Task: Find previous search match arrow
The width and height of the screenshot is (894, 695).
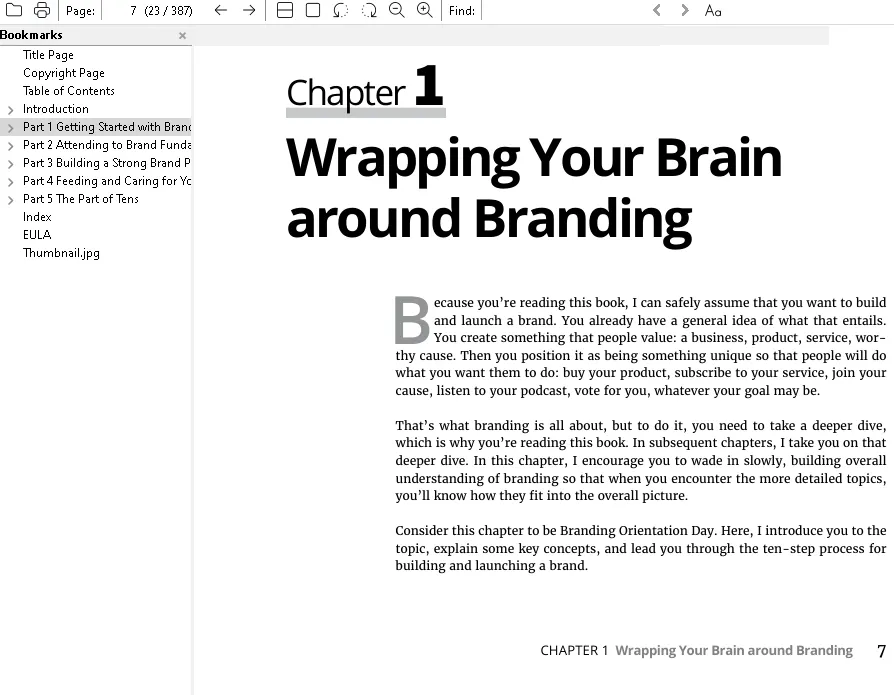Action: pyautogui.click(x=657, y=11)
